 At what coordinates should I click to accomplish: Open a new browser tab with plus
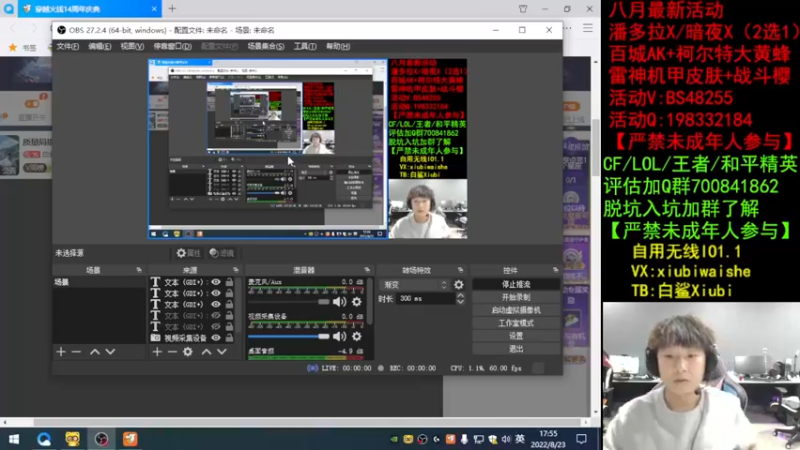point(172,9)
